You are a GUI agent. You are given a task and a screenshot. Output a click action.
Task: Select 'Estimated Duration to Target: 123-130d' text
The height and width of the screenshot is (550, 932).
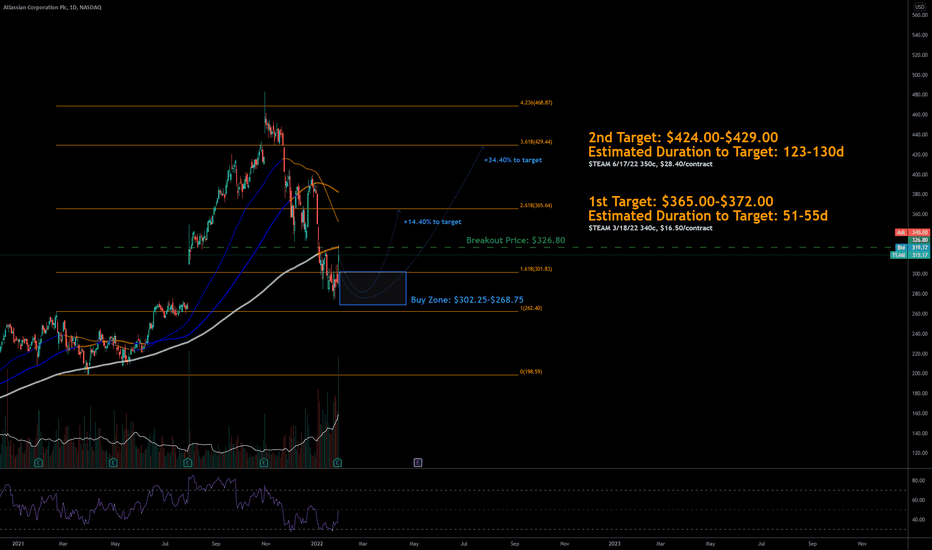[x=716, y=152]
